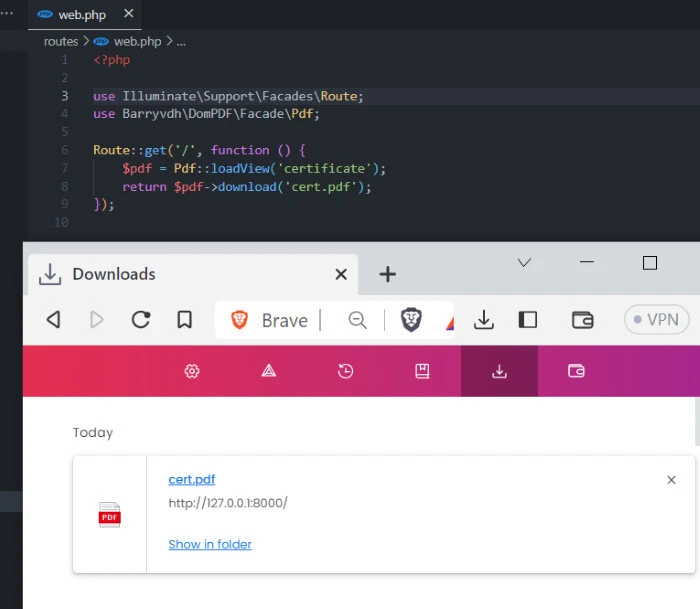The image size is (700, 609).
Task: Click the loadView method call in code
Action: [240, 168]
